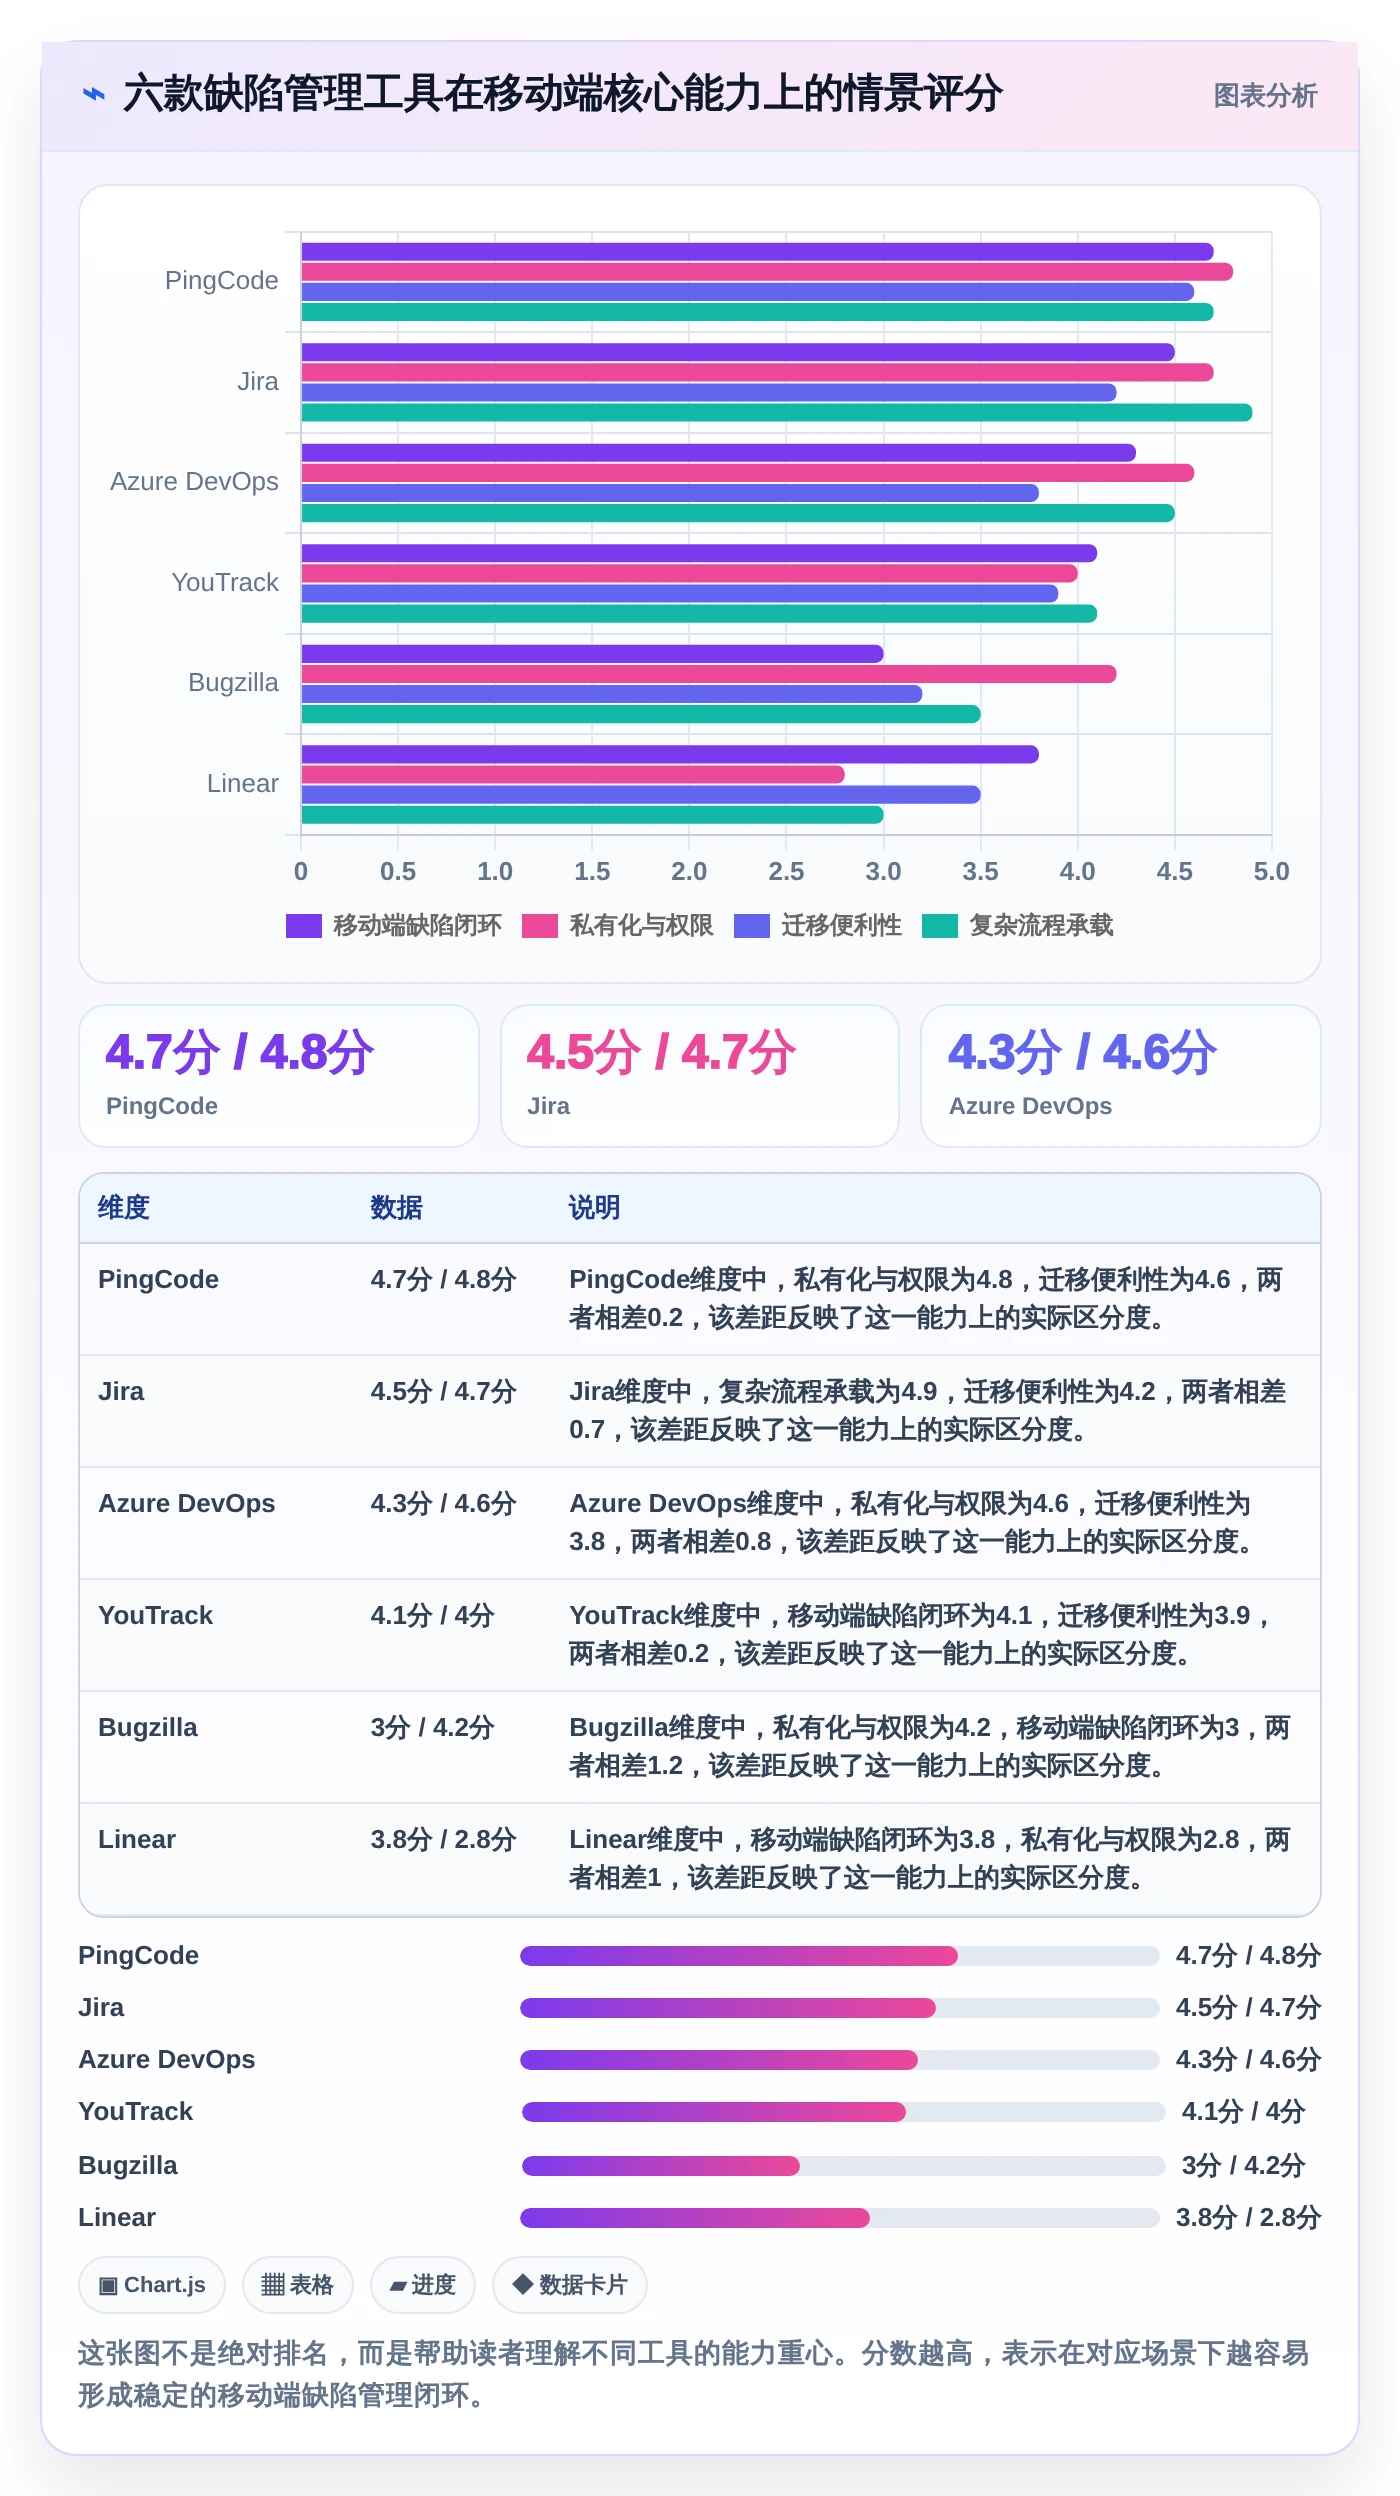Select the Bugzilla row name in table

(148, 1728)
